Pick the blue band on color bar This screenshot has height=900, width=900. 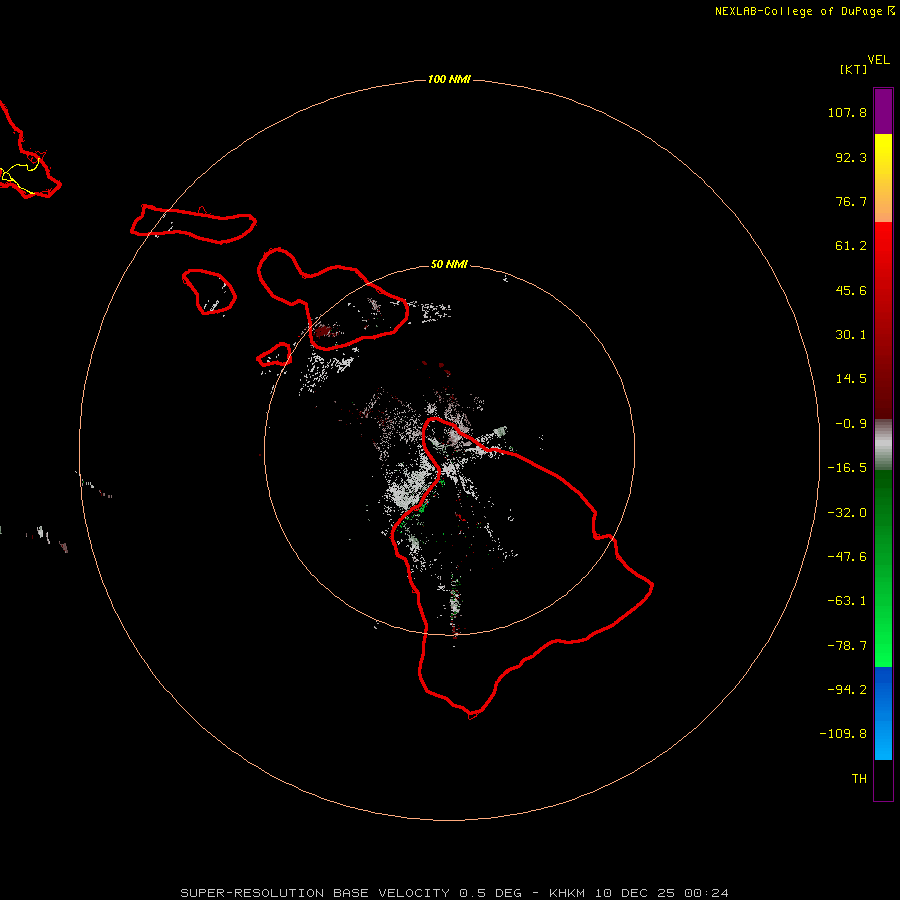point(883,713)
